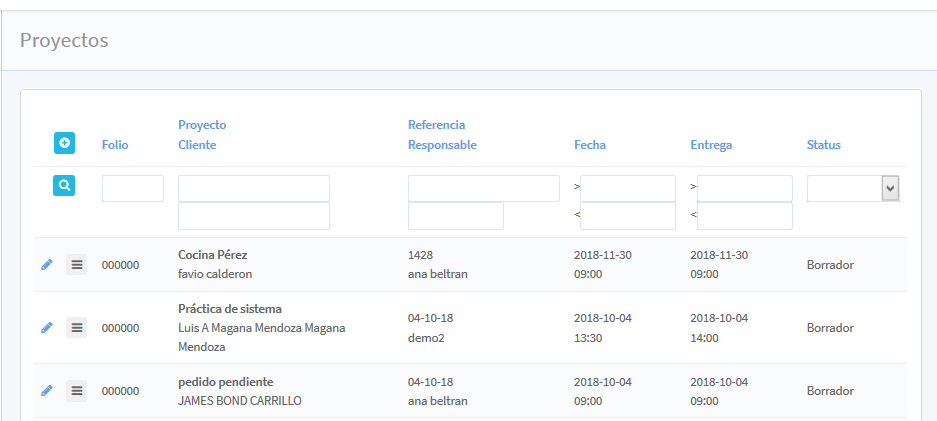The width and height of the screenshot is (937, 421).
Task: Open the menu icon for Cocina Pérez
Action: click(x=77, y=265)
